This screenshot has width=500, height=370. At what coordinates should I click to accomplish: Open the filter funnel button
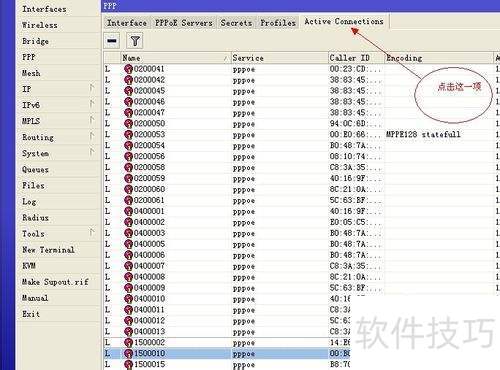pos(135,41)
